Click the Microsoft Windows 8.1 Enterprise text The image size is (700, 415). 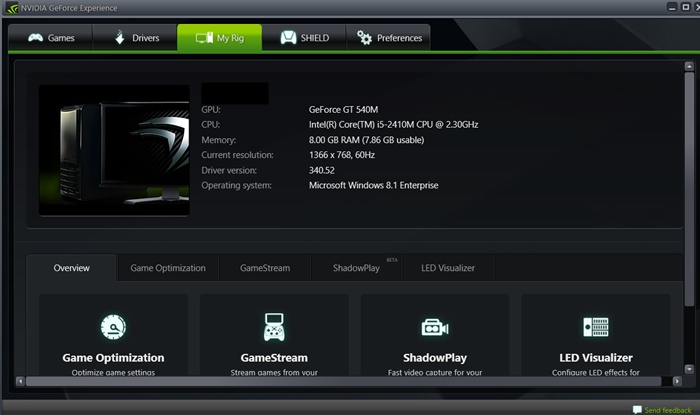point(373,185)
